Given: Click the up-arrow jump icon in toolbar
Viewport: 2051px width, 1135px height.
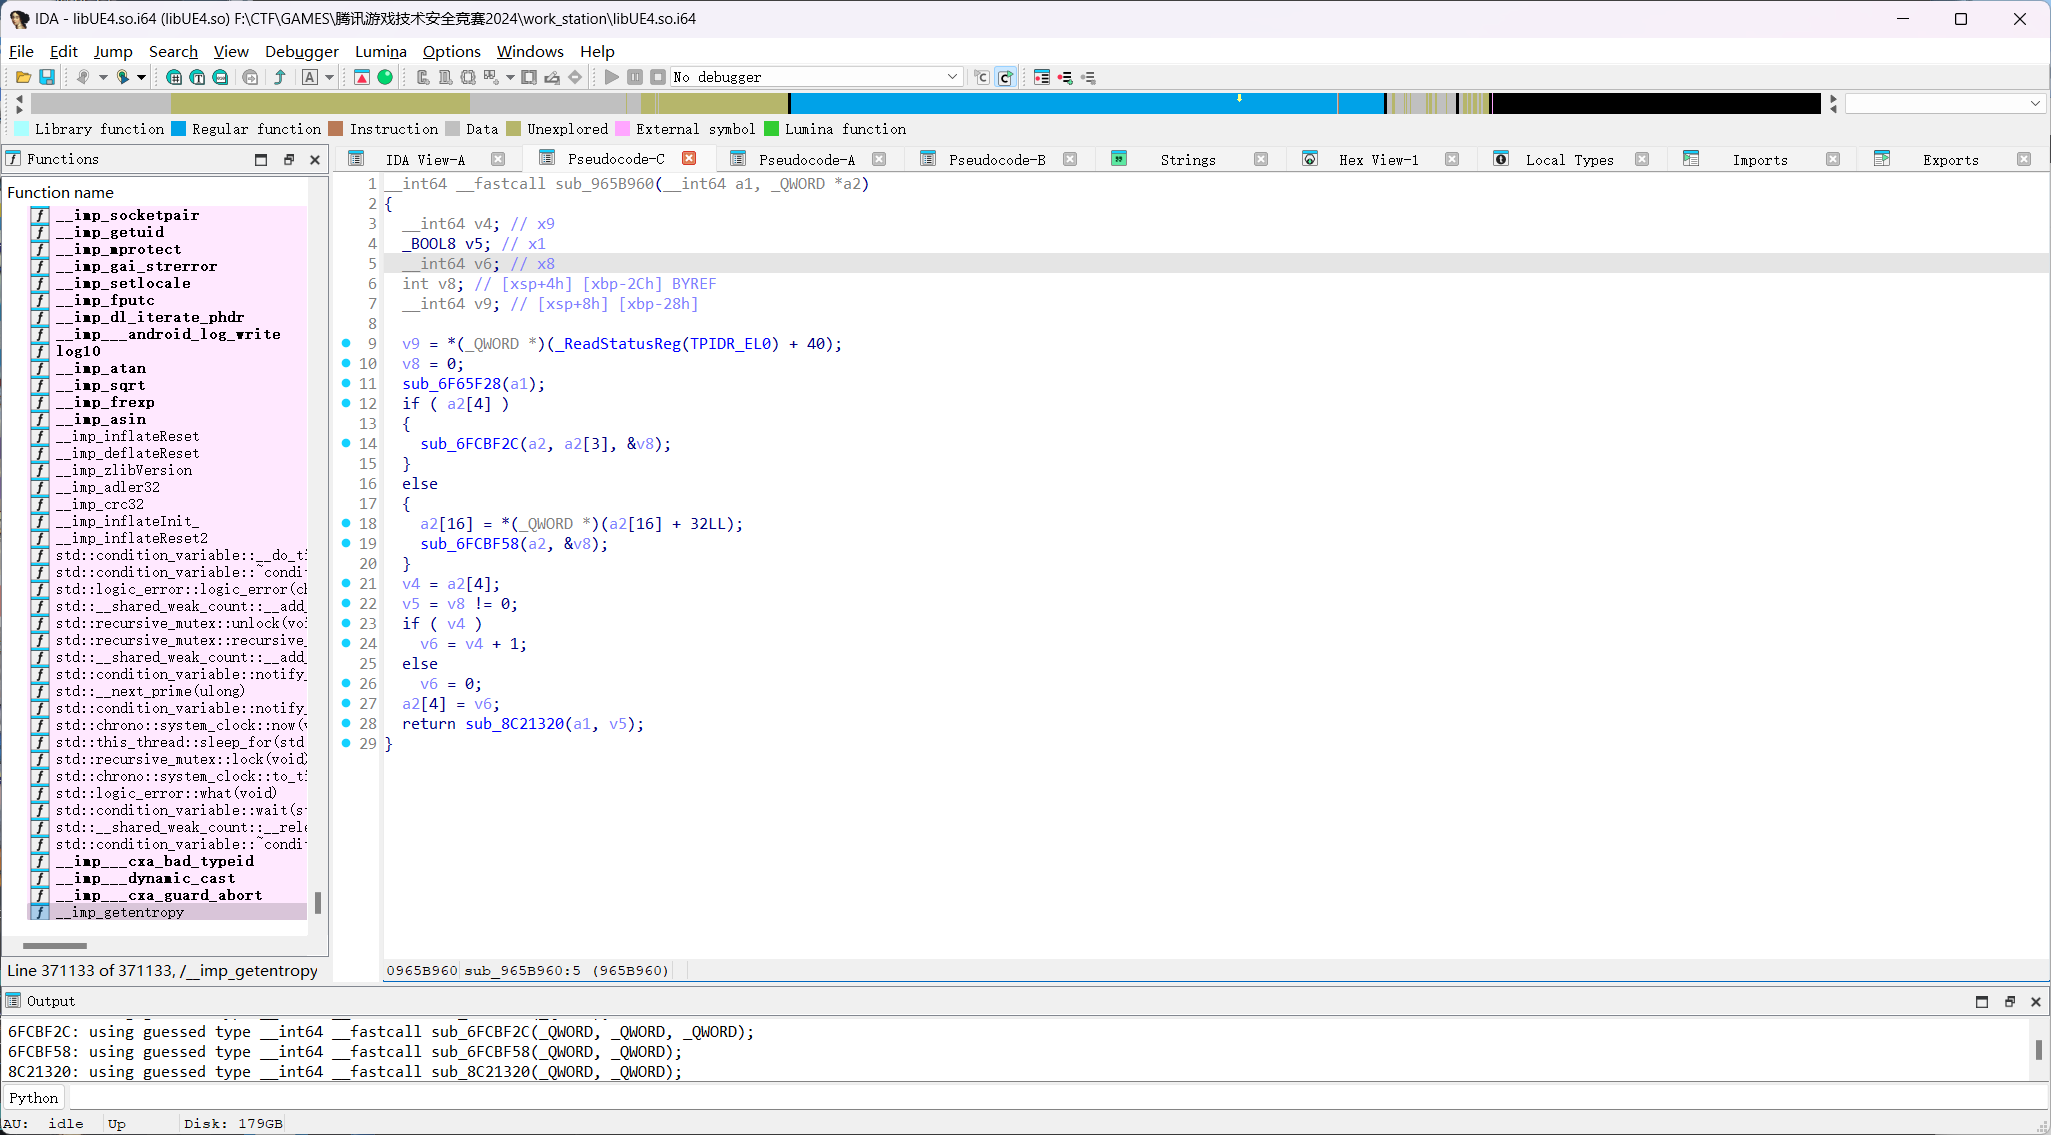Looking at the screenshot, I should [x=280, y=77].
